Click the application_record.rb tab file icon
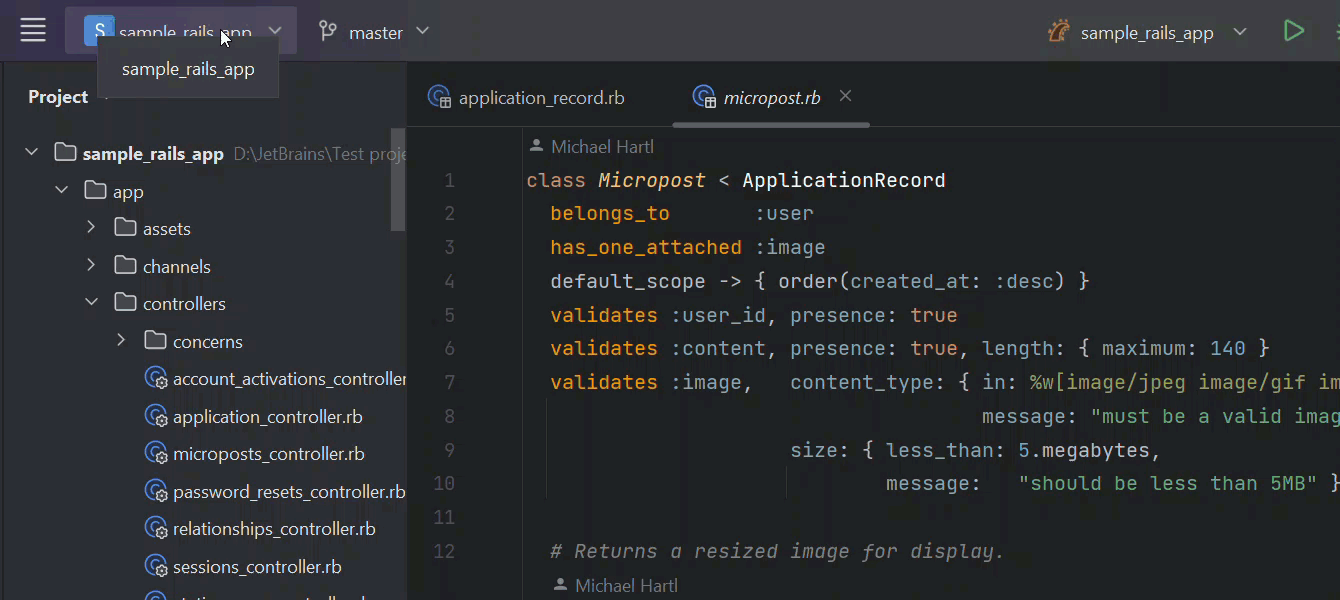 pyautogui.click(x=439, y=97)
